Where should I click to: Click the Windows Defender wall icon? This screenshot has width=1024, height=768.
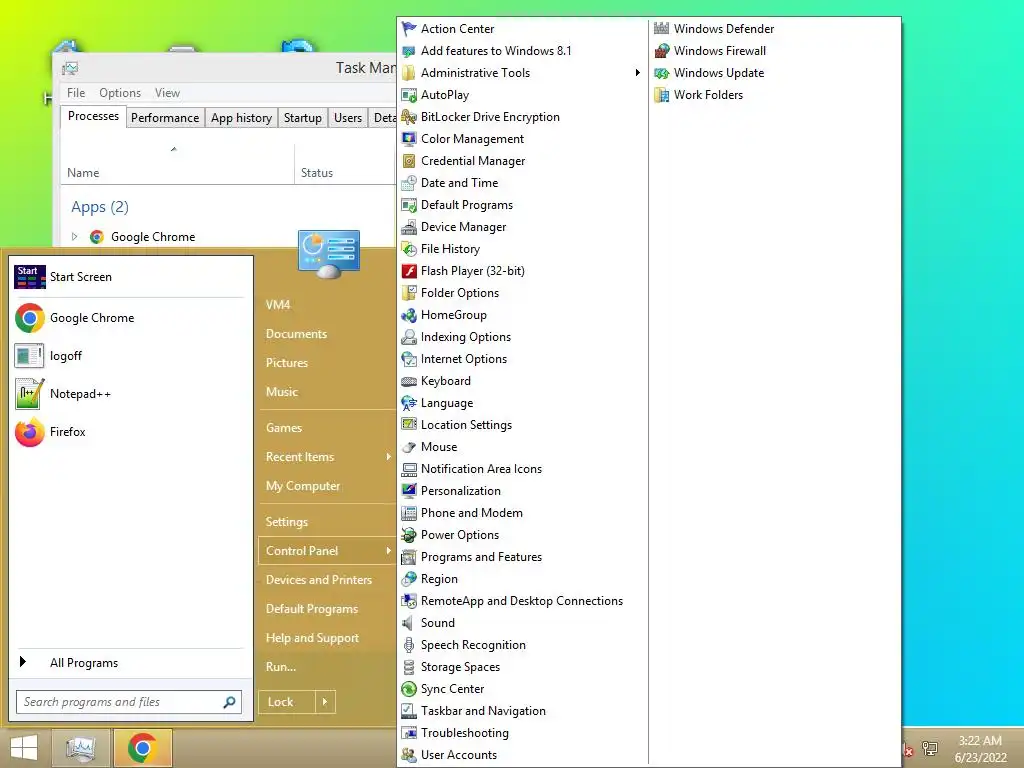click(662, 29)
